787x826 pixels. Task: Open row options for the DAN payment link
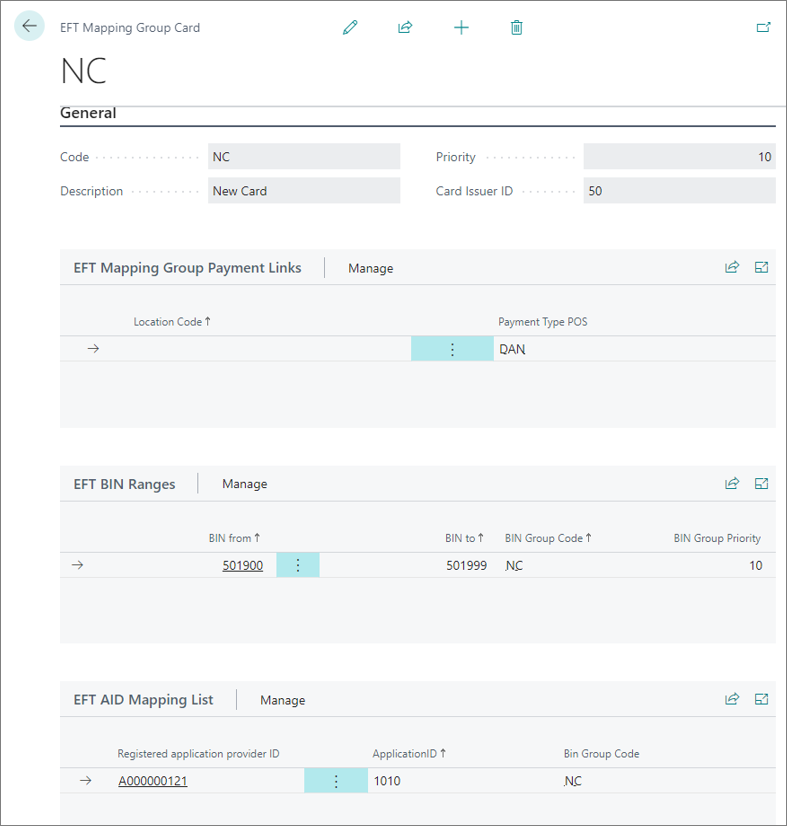pos(452,349)
